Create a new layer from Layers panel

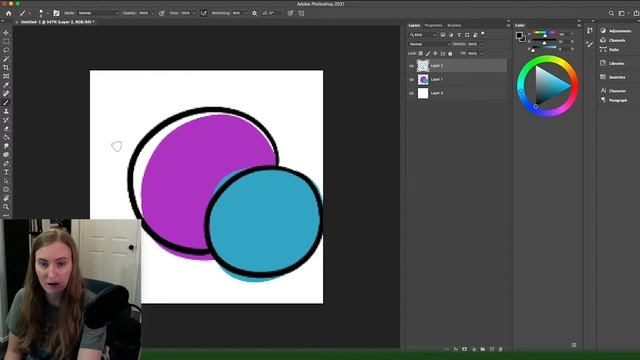click(492, 349)
